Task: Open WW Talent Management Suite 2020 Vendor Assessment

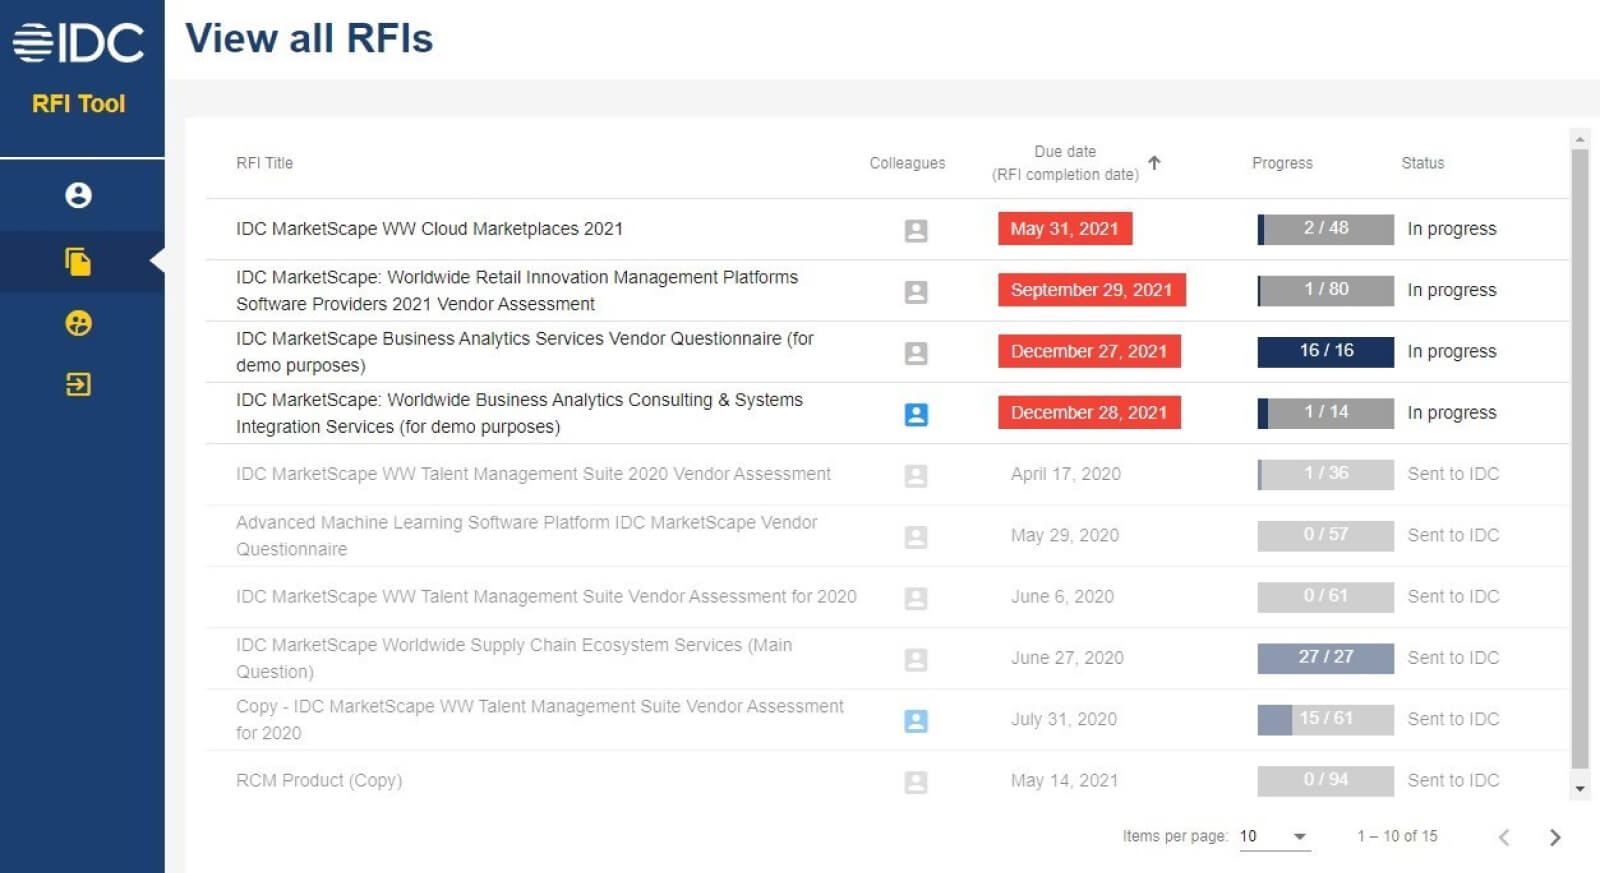Action: click(x=533, y=473)
